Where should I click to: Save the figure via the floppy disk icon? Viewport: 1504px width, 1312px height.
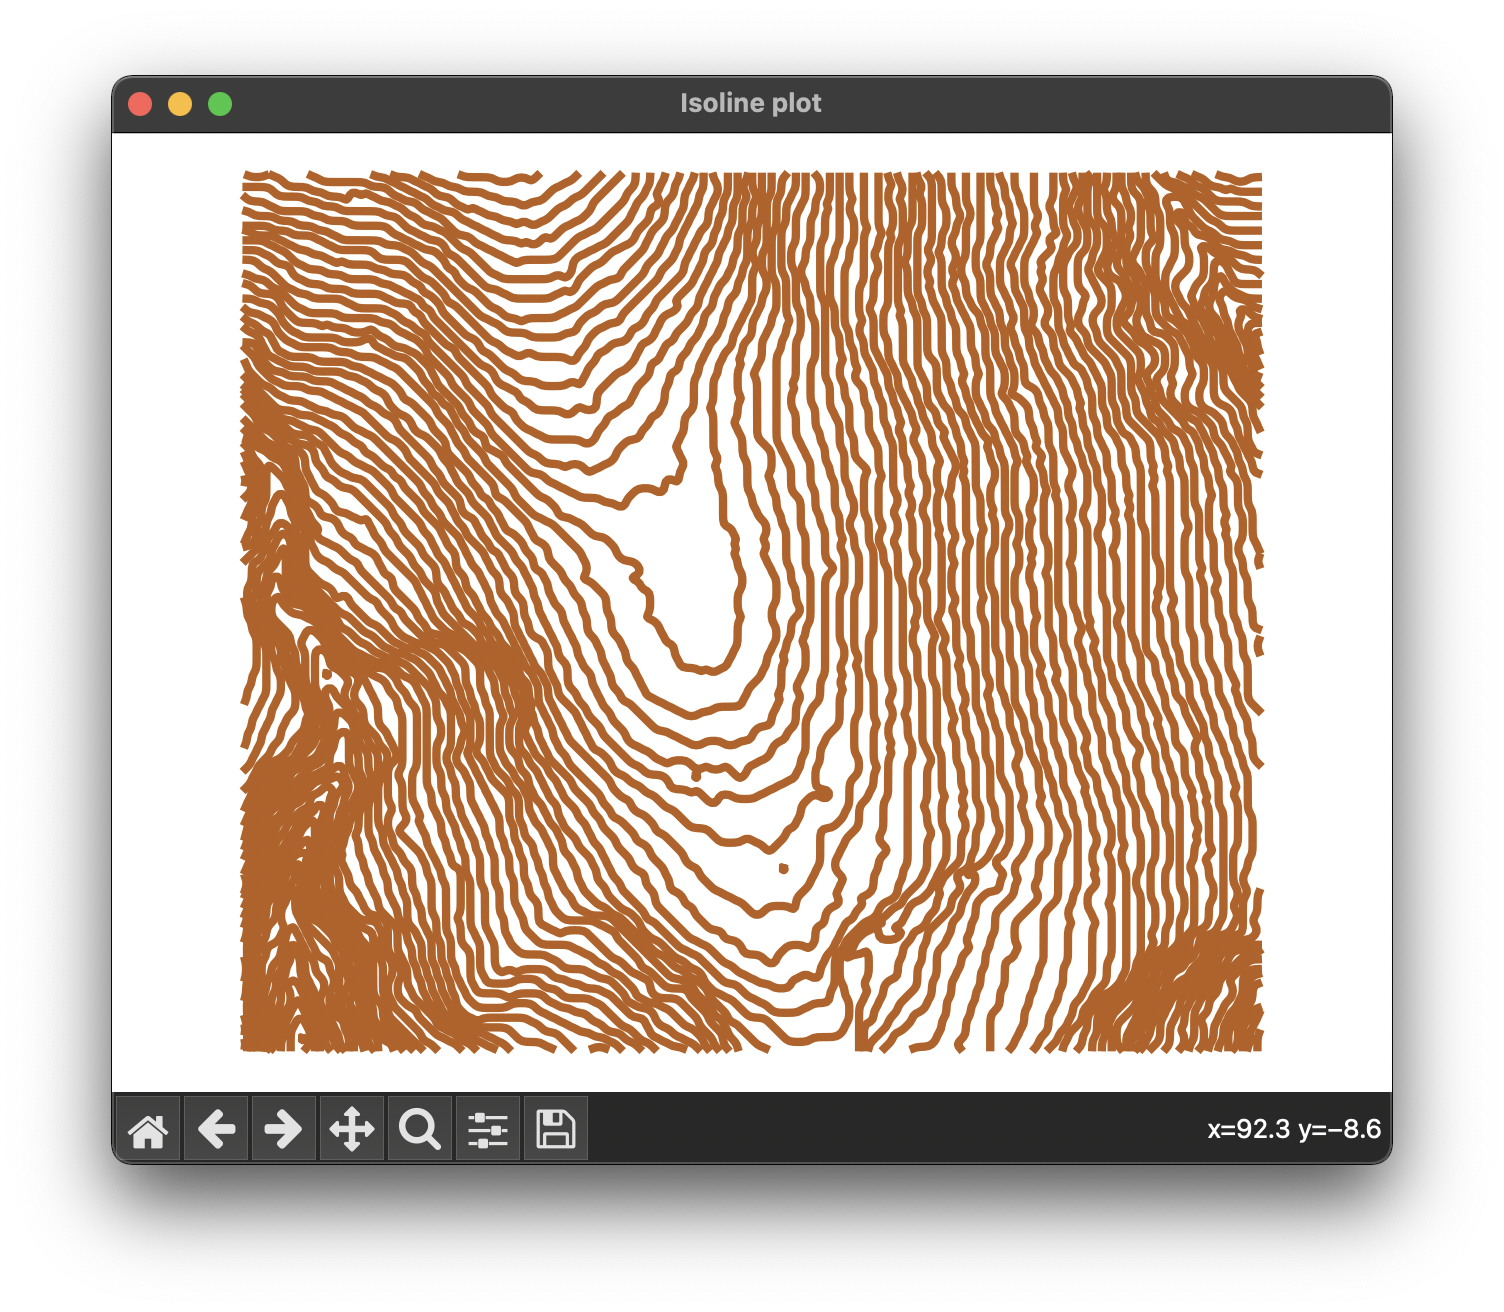556,1130
